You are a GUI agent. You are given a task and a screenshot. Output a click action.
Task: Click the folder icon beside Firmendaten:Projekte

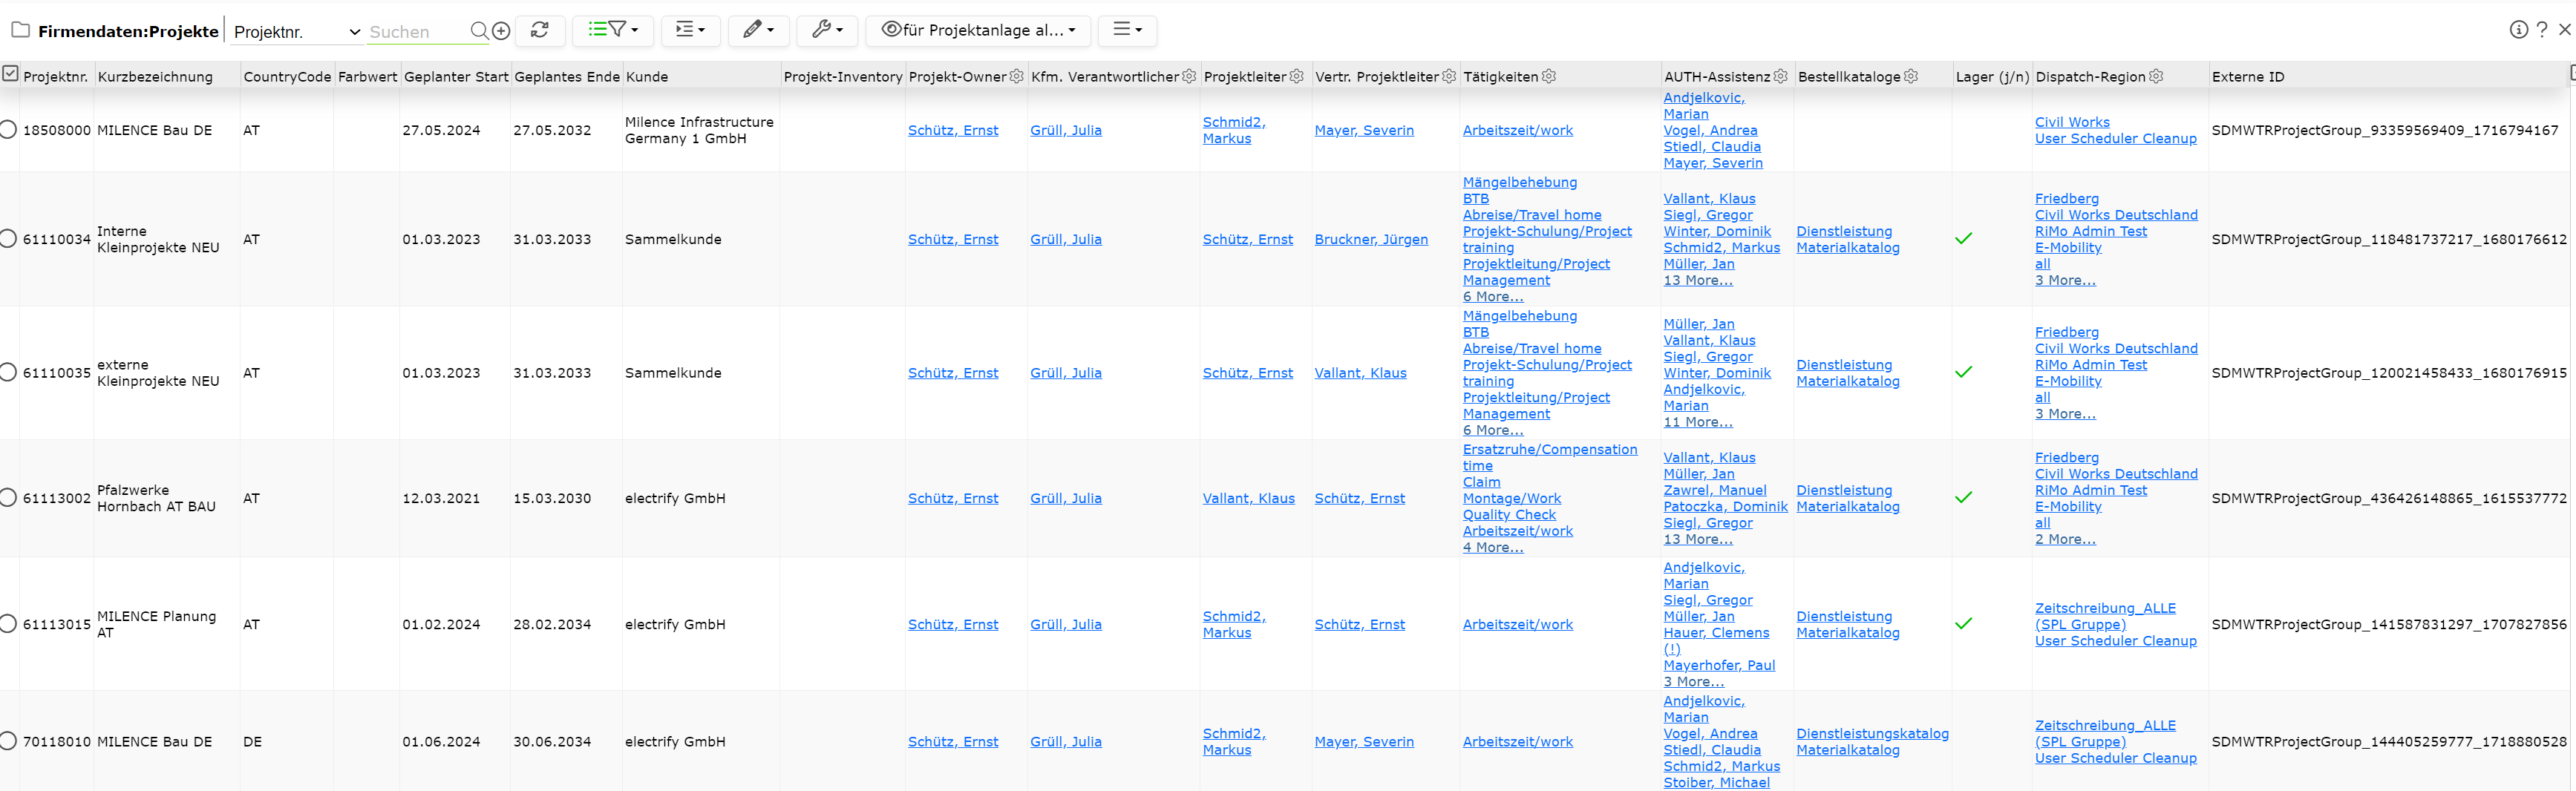click(20, 30)
